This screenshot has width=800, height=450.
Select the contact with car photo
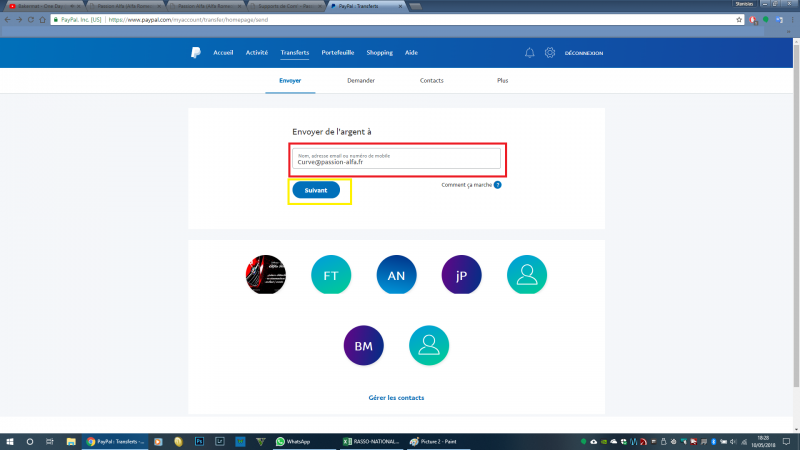266,274
